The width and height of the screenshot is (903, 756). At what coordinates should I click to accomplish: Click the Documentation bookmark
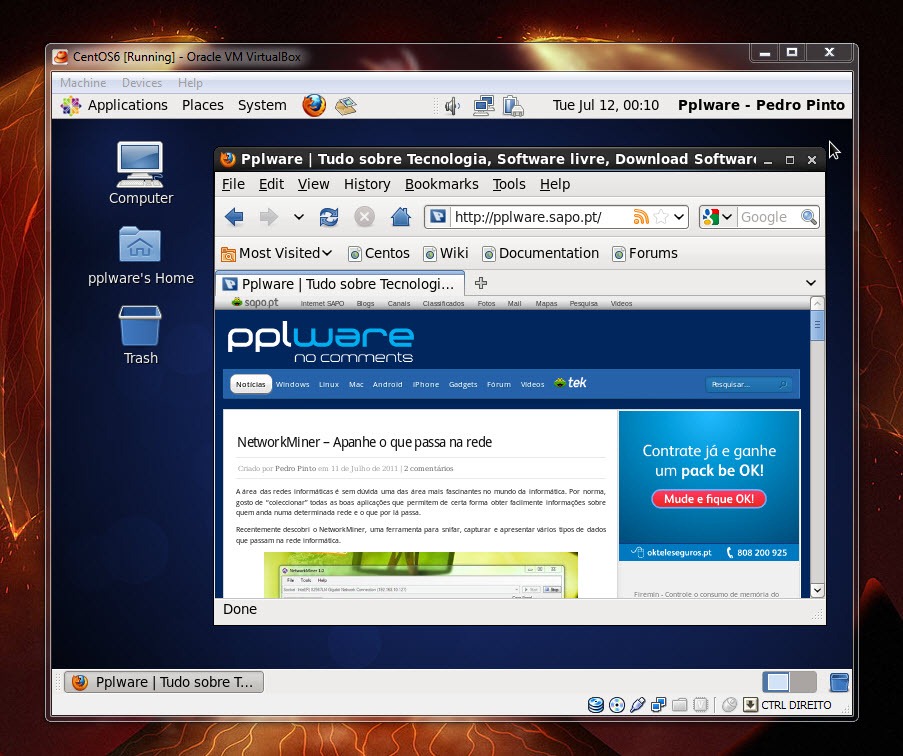[x=541, y=253]
